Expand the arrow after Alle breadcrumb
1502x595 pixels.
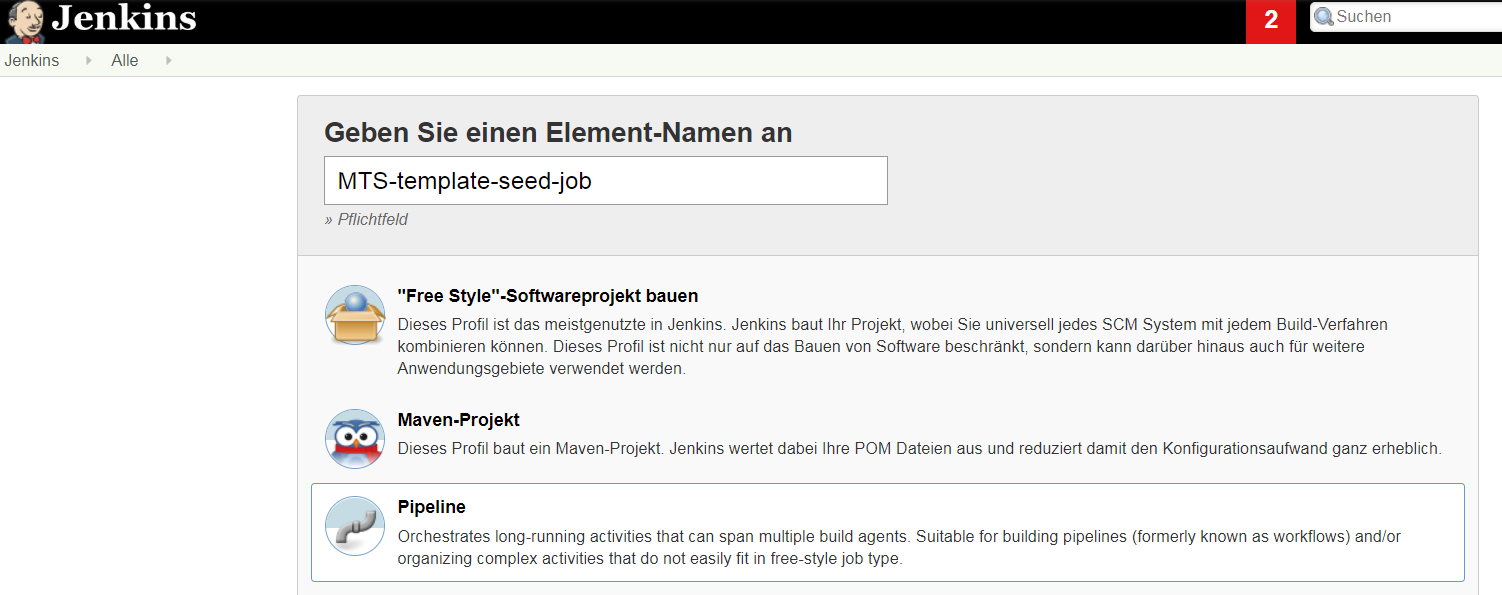(168, 60)
